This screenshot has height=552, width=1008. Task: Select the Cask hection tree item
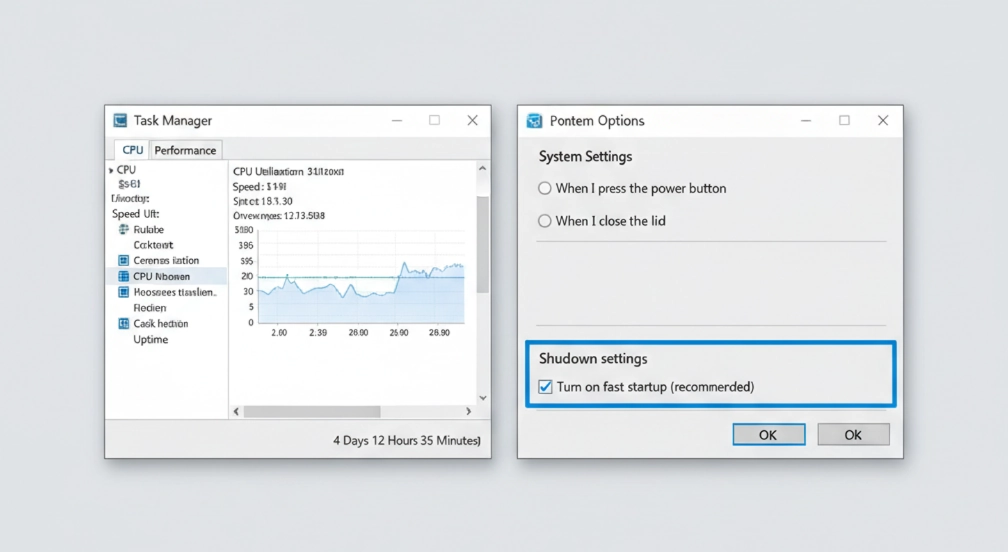click(x=161, y=323)
